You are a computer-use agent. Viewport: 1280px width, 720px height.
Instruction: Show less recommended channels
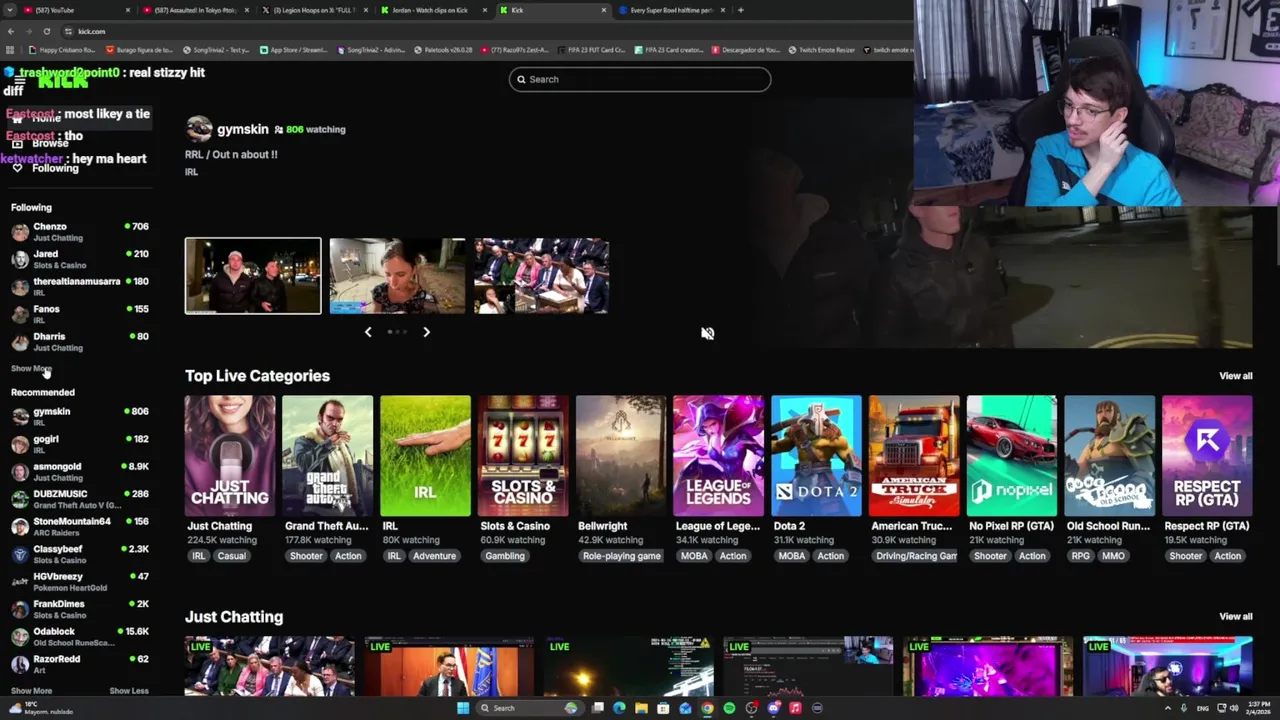[x=128, y=691]
